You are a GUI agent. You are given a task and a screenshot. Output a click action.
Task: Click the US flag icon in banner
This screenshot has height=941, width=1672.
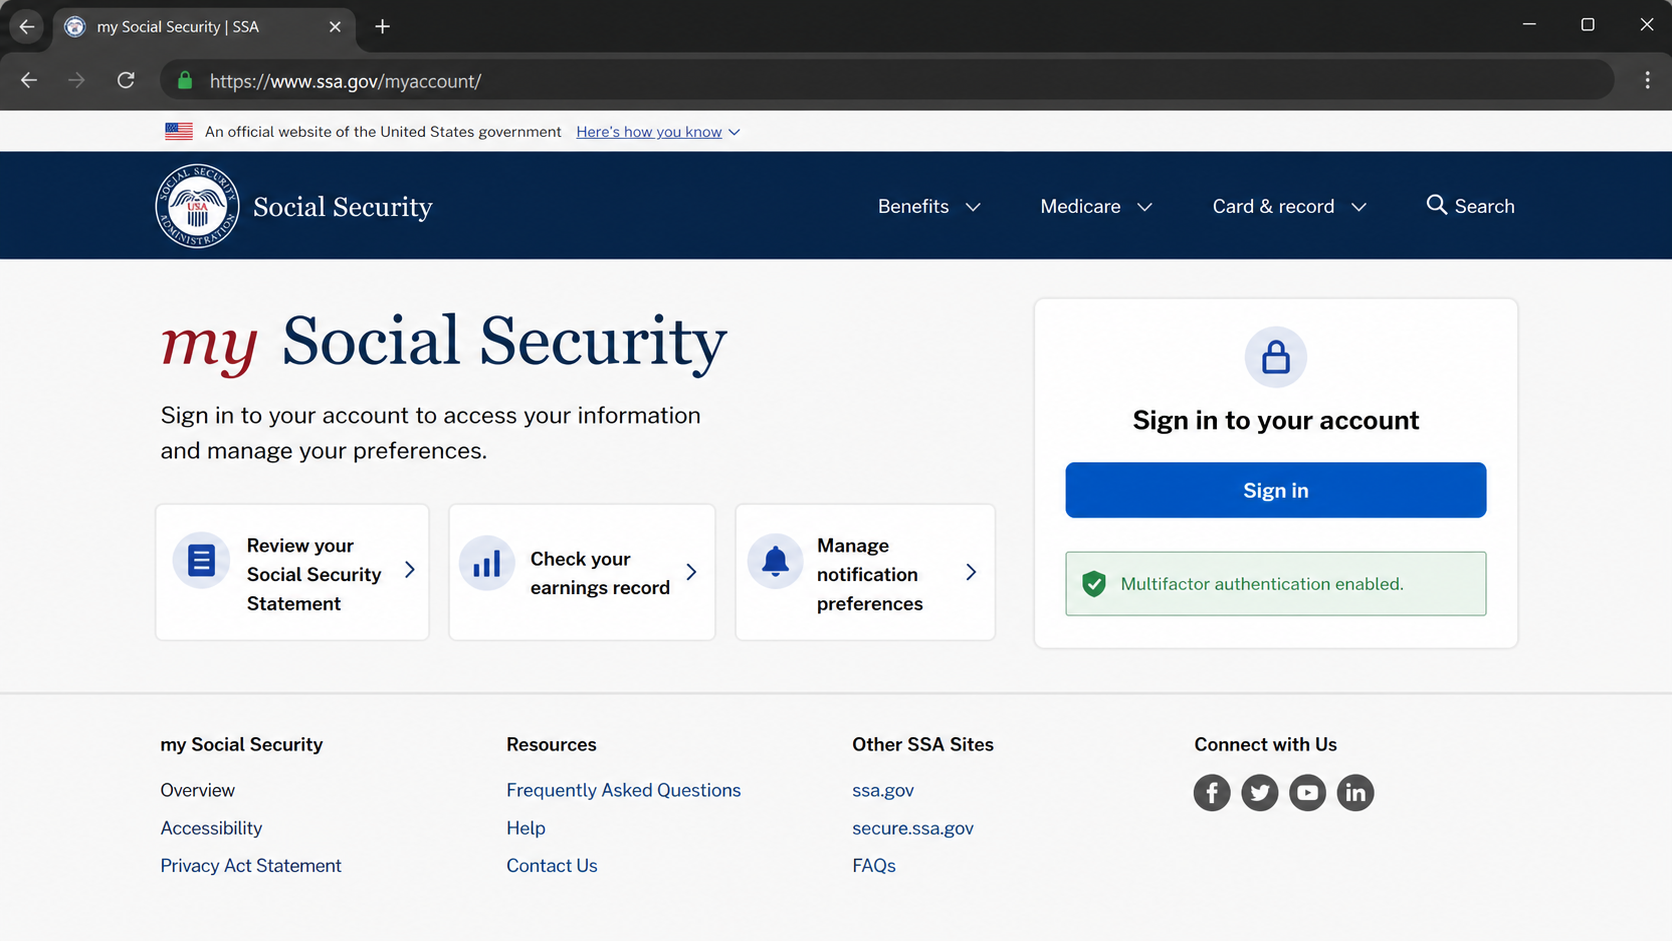[179, 131]
